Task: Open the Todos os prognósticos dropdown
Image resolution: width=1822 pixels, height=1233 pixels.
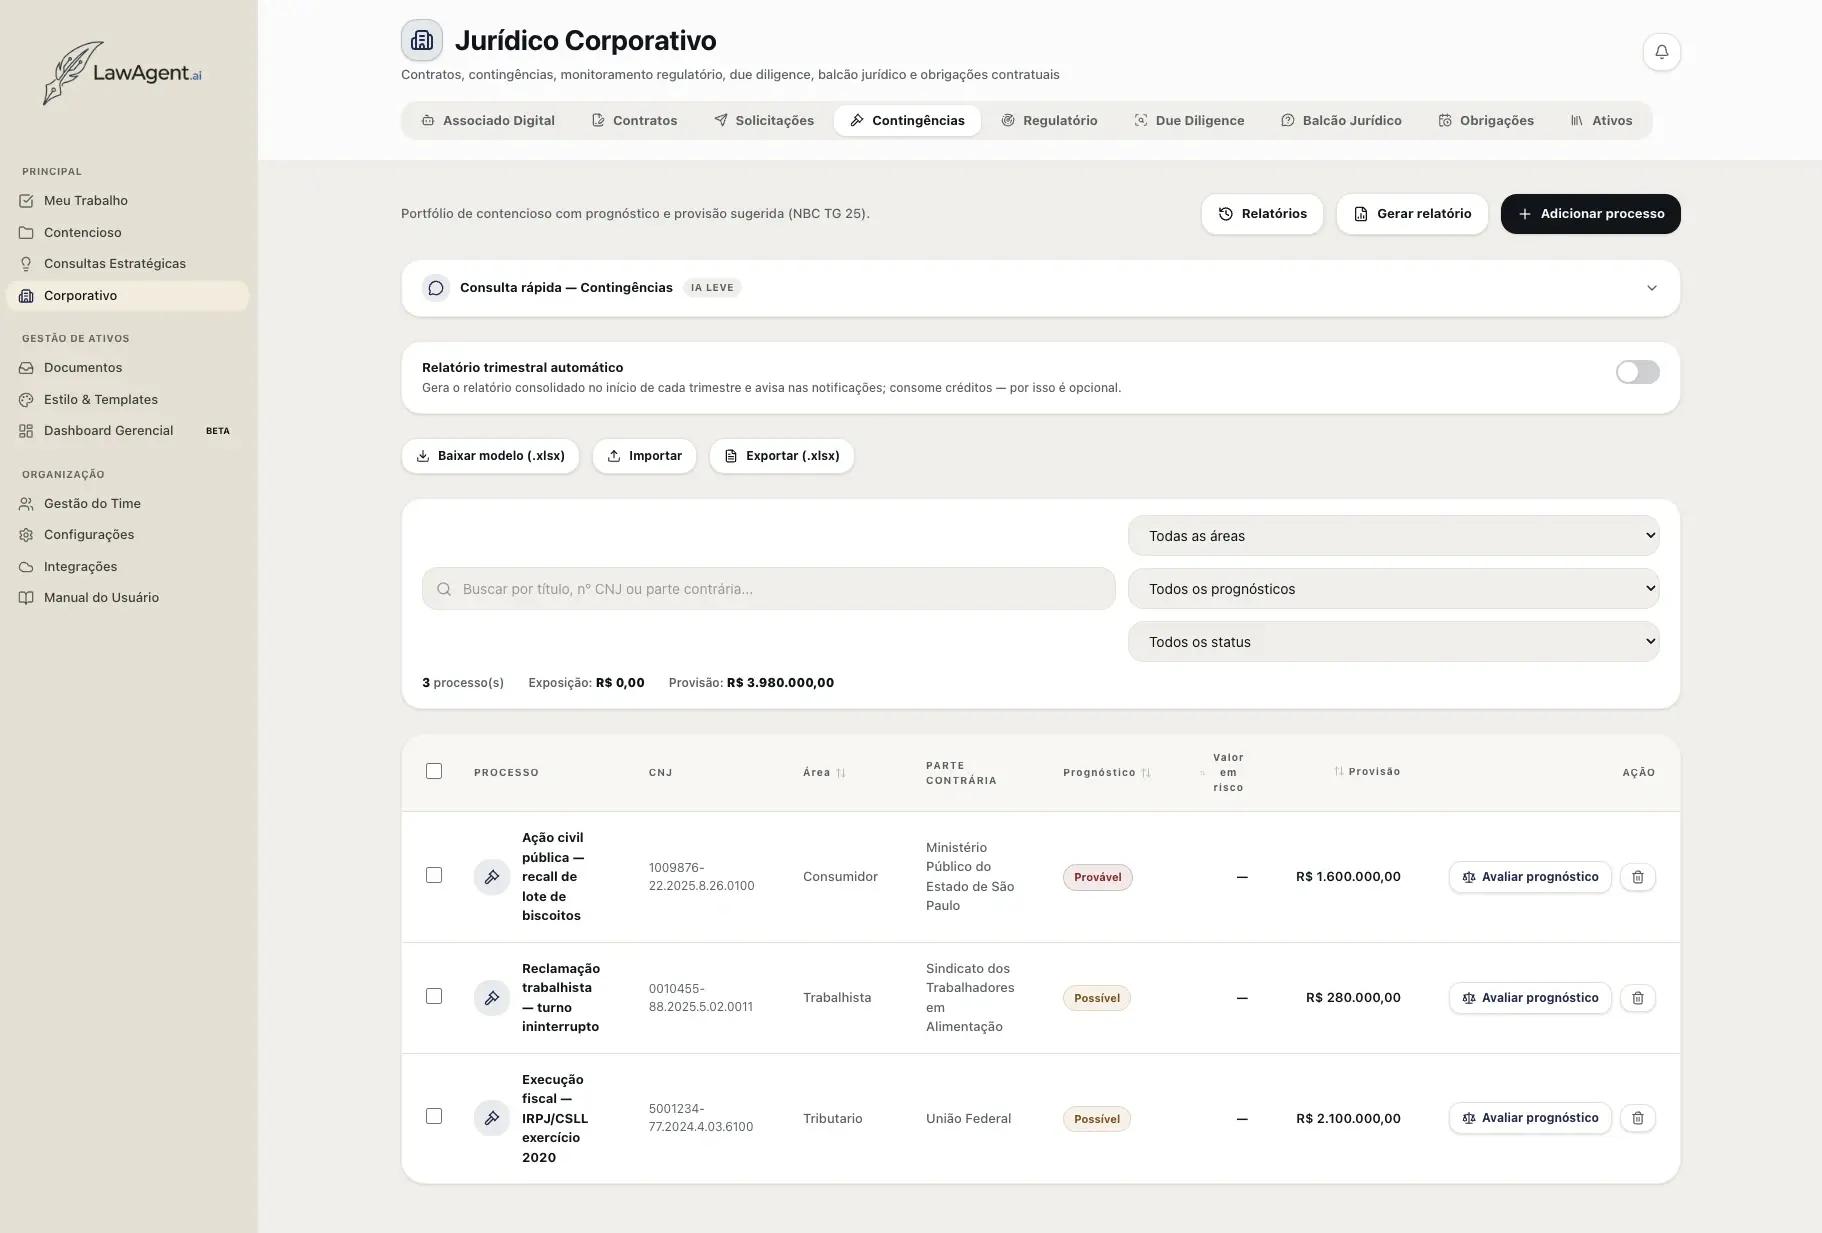Action: 1393,589
